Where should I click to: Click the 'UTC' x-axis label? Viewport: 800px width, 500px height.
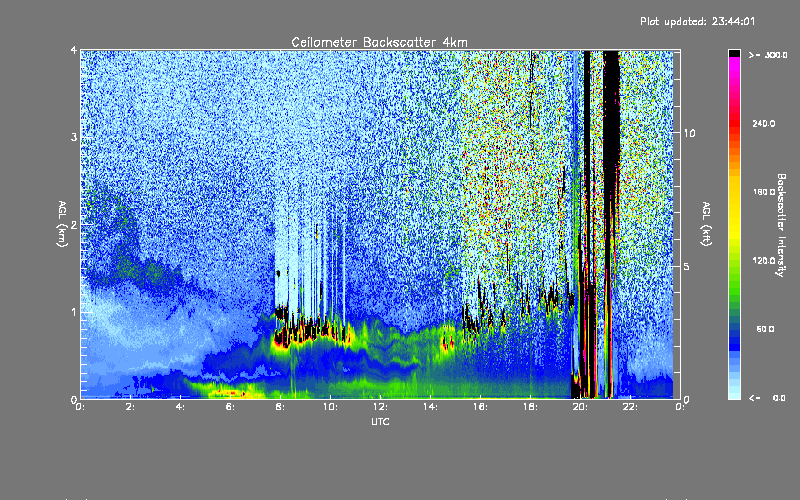(x=380, y=421)
